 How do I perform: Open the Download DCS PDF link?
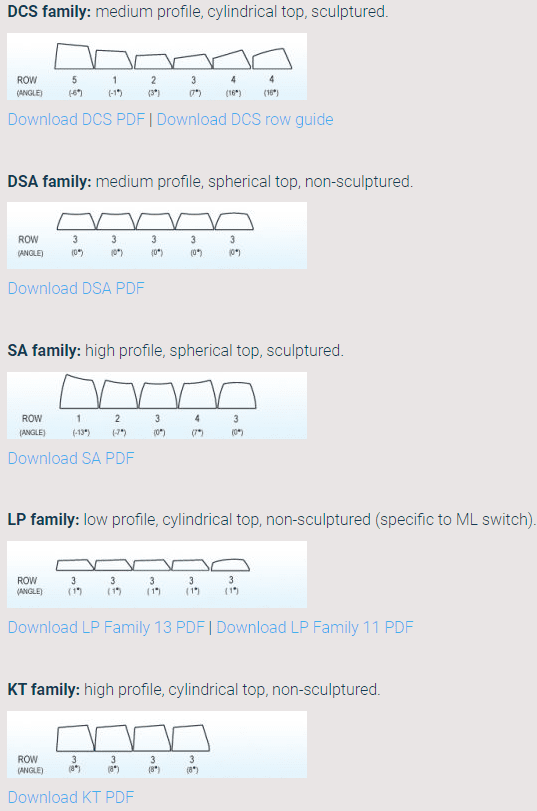[76, 119]
